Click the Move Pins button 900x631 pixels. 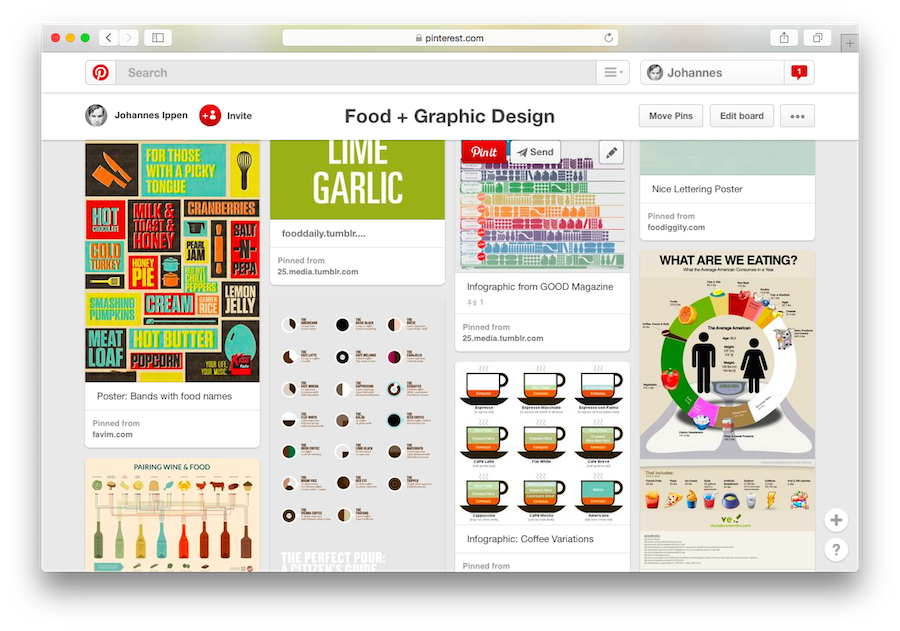click(x=671, y=116)
